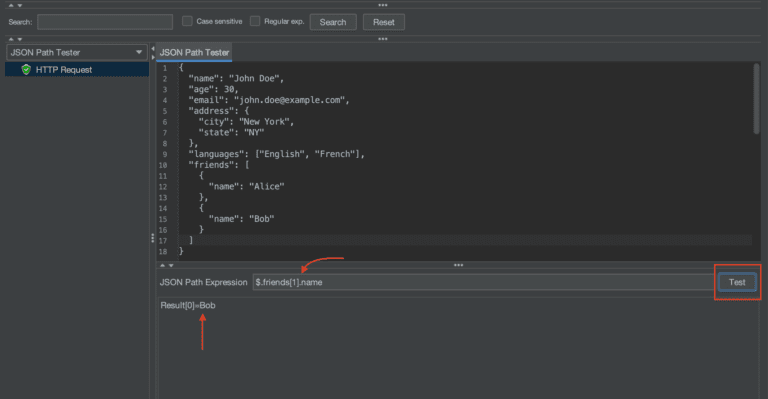This screenshot has height=399, width=768.
Task: Click line number 18 in the gutter
Action: (163, 251)
